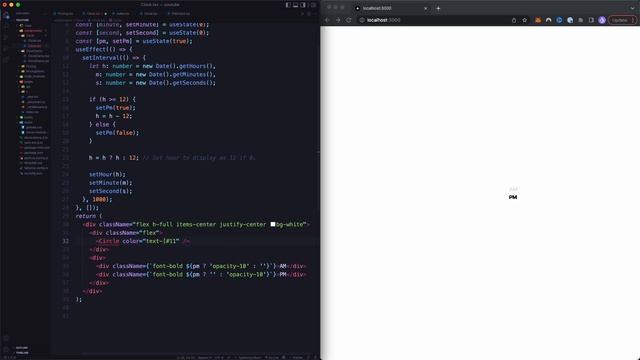
Task: Open the purple profile avatar in browser
Action: pyautogui.click(x=602, y=20)
